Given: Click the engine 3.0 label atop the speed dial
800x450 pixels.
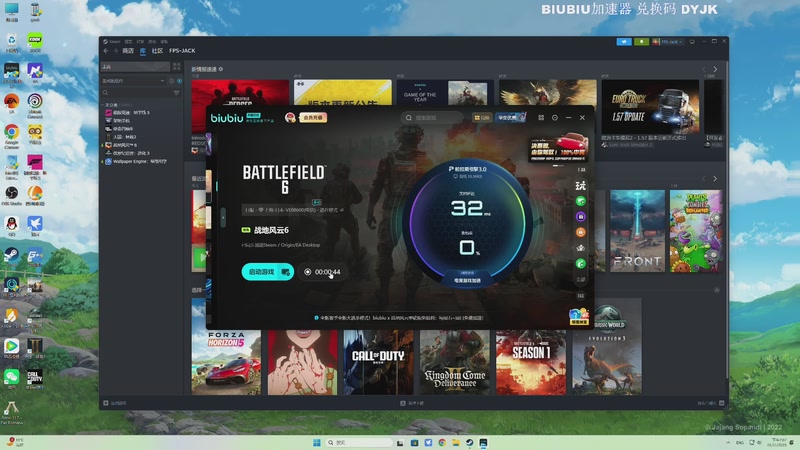Looking at the screenshot, I should [x=467, y=169].
